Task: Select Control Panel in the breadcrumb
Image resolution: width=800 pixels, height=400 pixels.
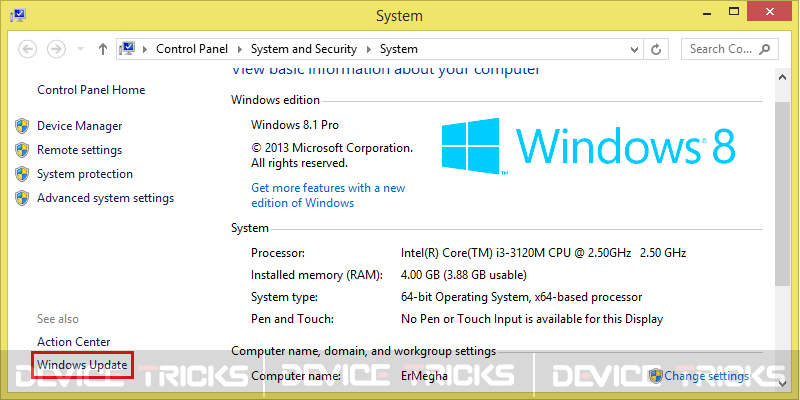Action: point(192,49)
